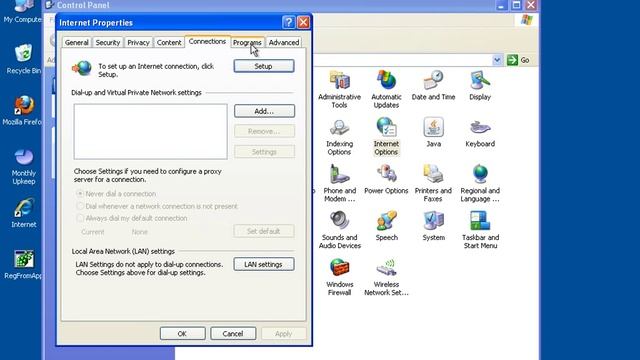640x360 pixels.
Task: Open Printers and Faxes
Action: (x=433, y=183)
